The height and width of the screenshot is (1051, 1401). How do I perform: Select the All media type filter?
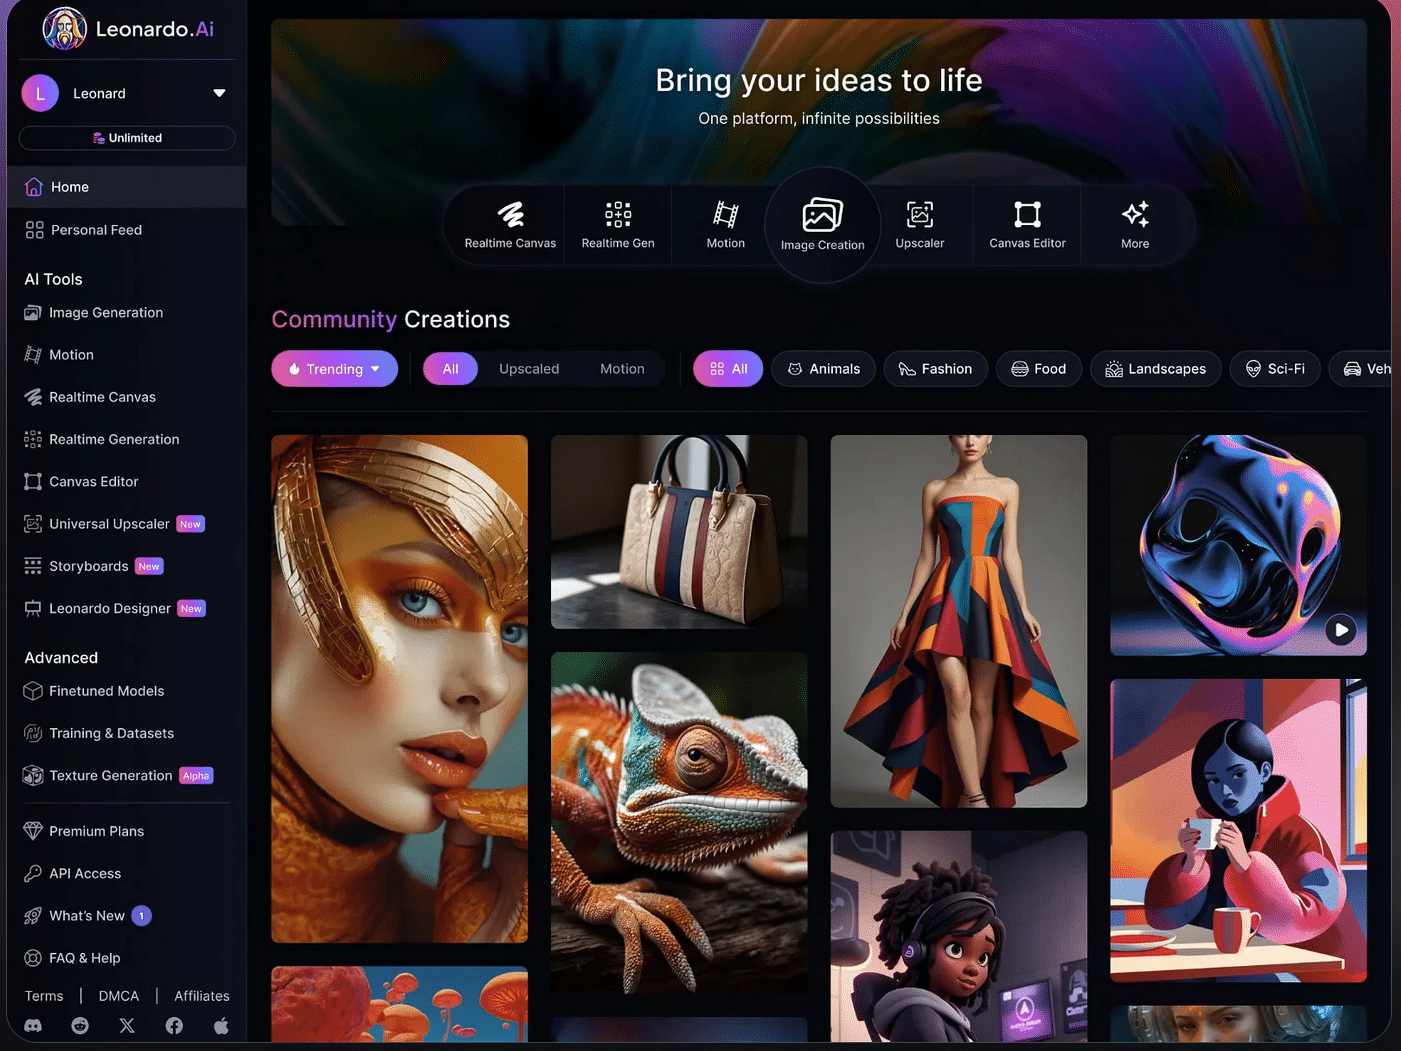point(450,369)
